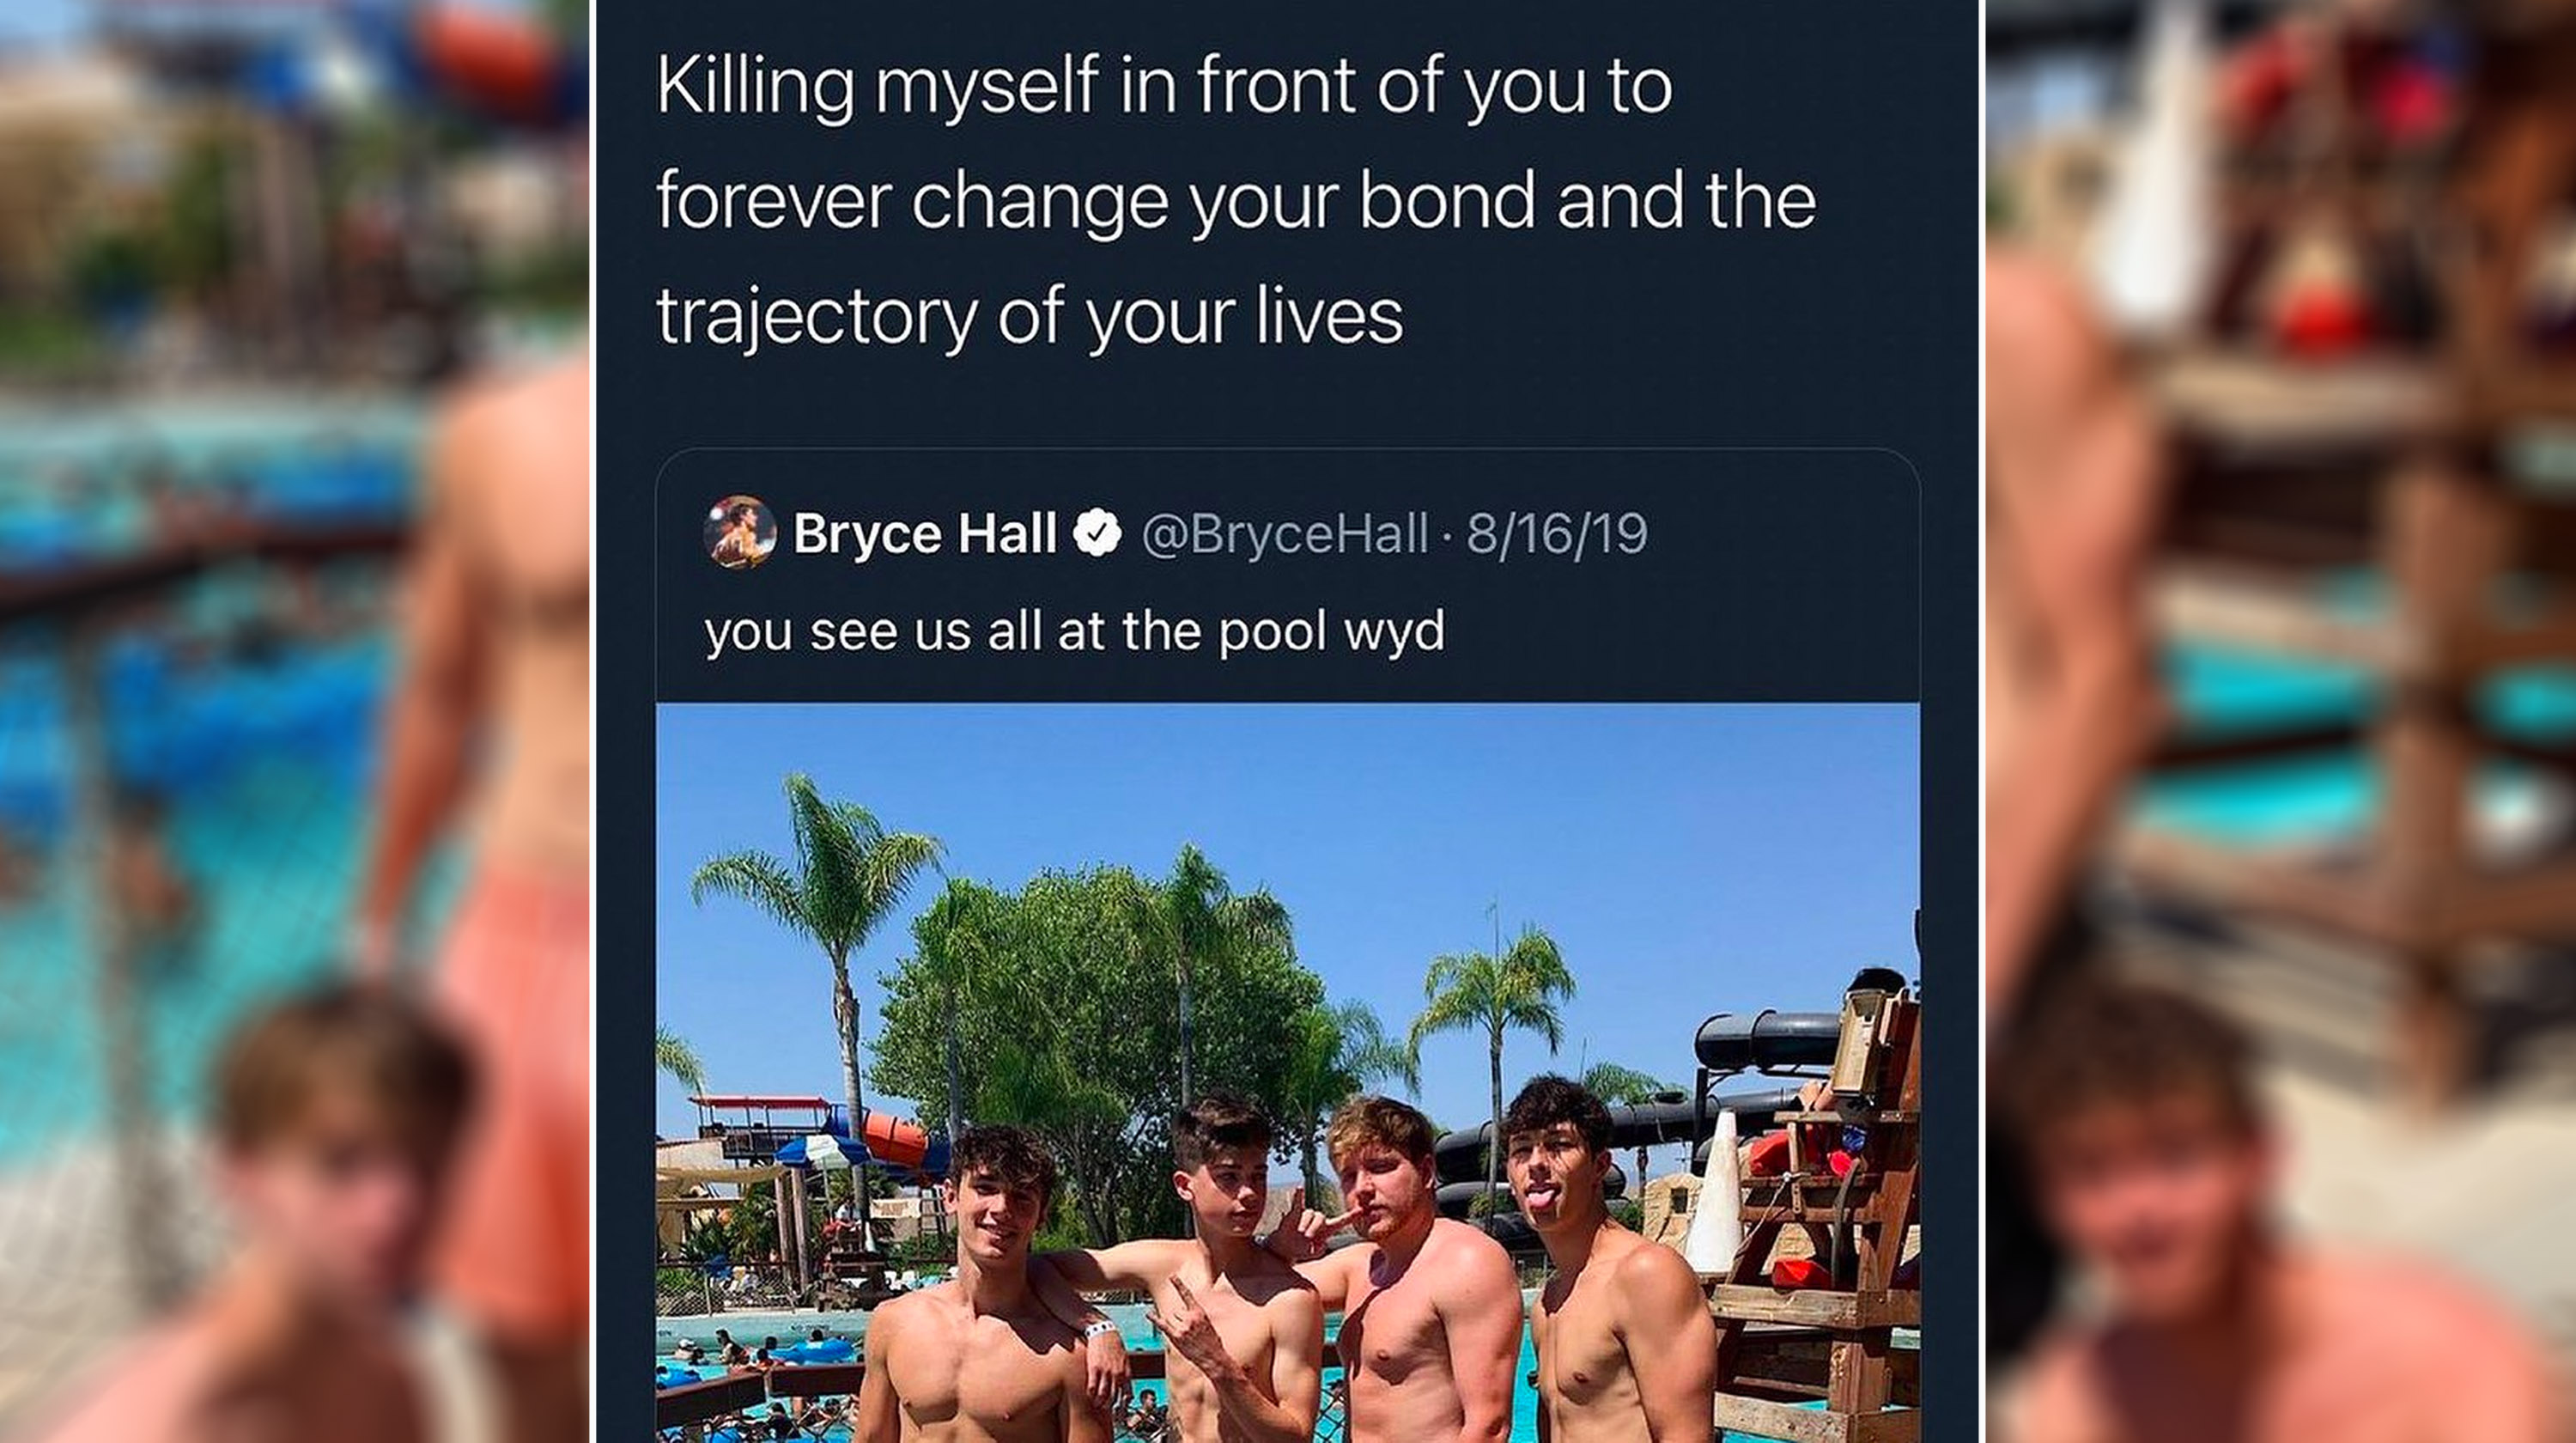Click the white wristband on the arm
The width and height of the screenshot is (2576, 1443).
(x=1100, y=1329)
